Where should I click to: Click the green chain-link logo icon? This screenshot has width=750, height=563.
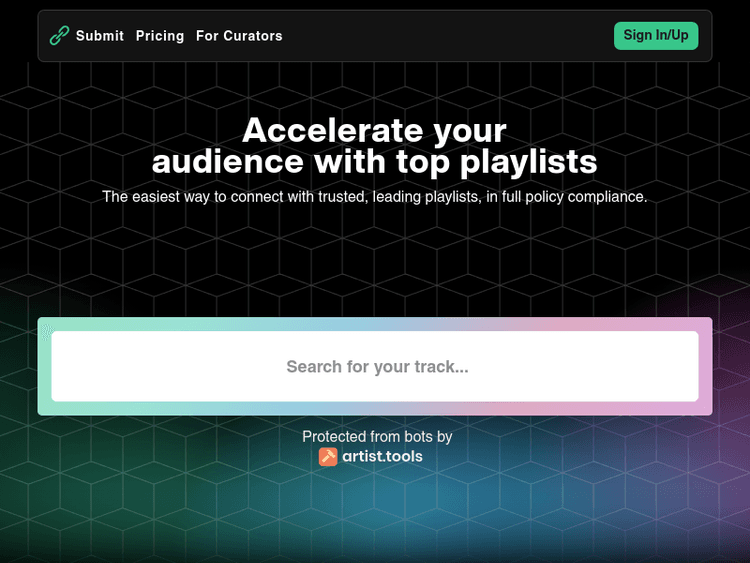click(58, 36)
